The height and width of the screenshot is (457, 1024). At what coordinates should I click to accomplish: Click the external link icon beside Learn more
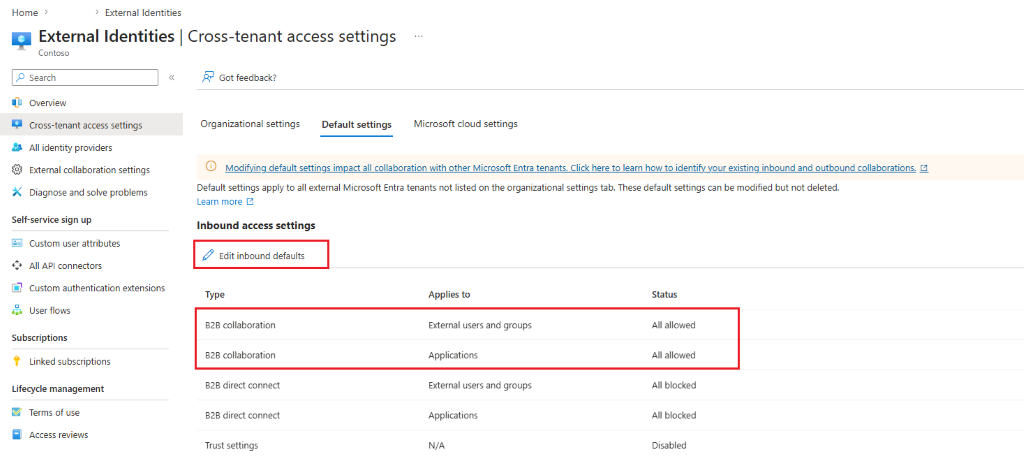pyautogui.click(x=249, y=202)
